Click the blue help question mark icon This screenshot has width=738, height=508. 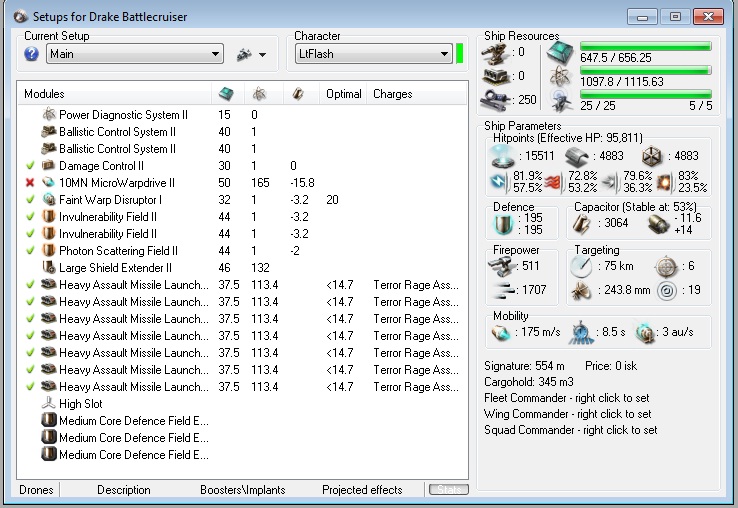(x=32, y=54)
